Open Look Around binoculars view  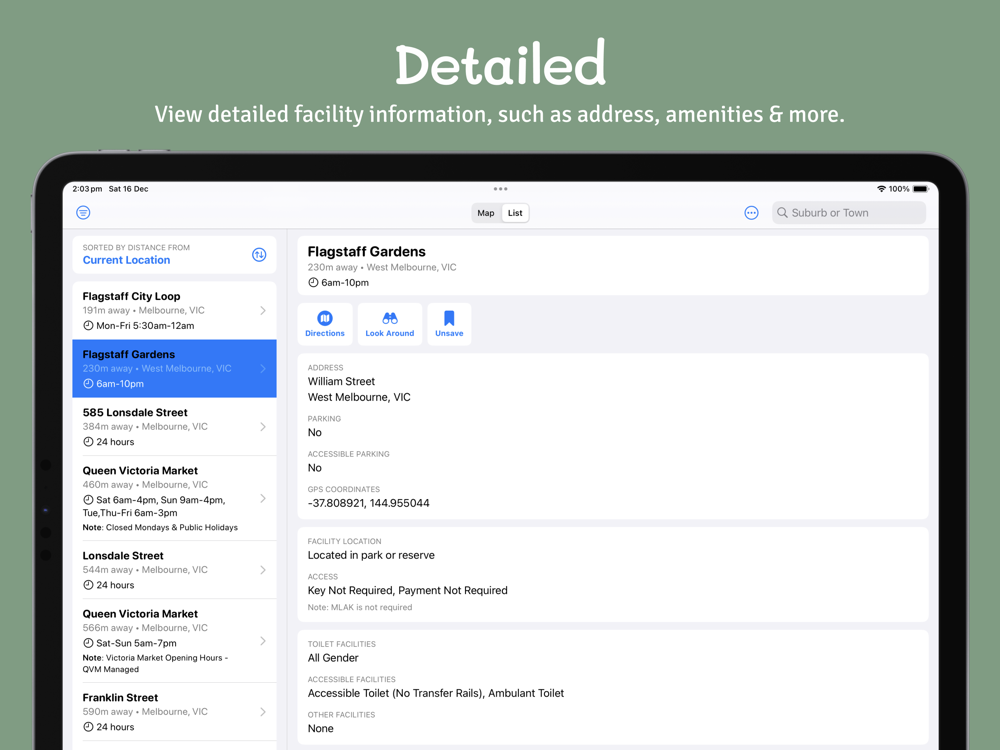coord(390,324)
